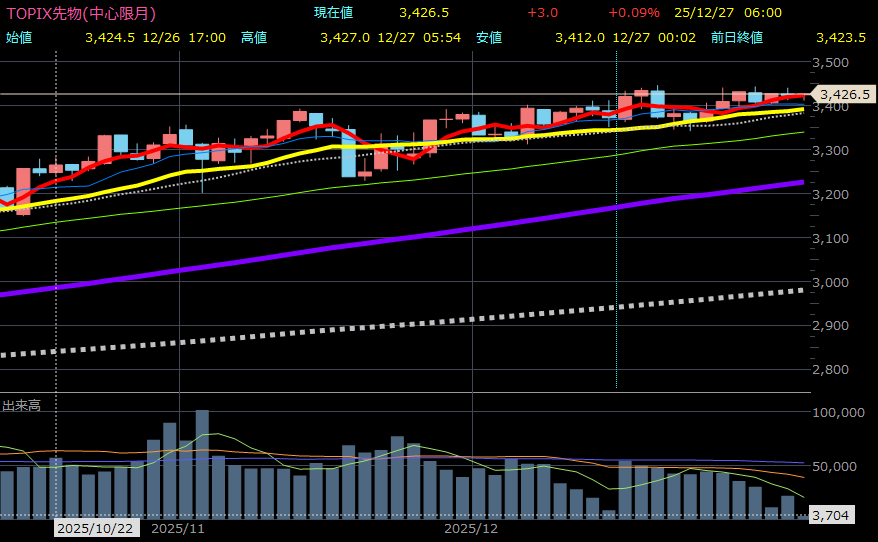
Task: Click the tallest volume bar
Action: click(202, 462)
